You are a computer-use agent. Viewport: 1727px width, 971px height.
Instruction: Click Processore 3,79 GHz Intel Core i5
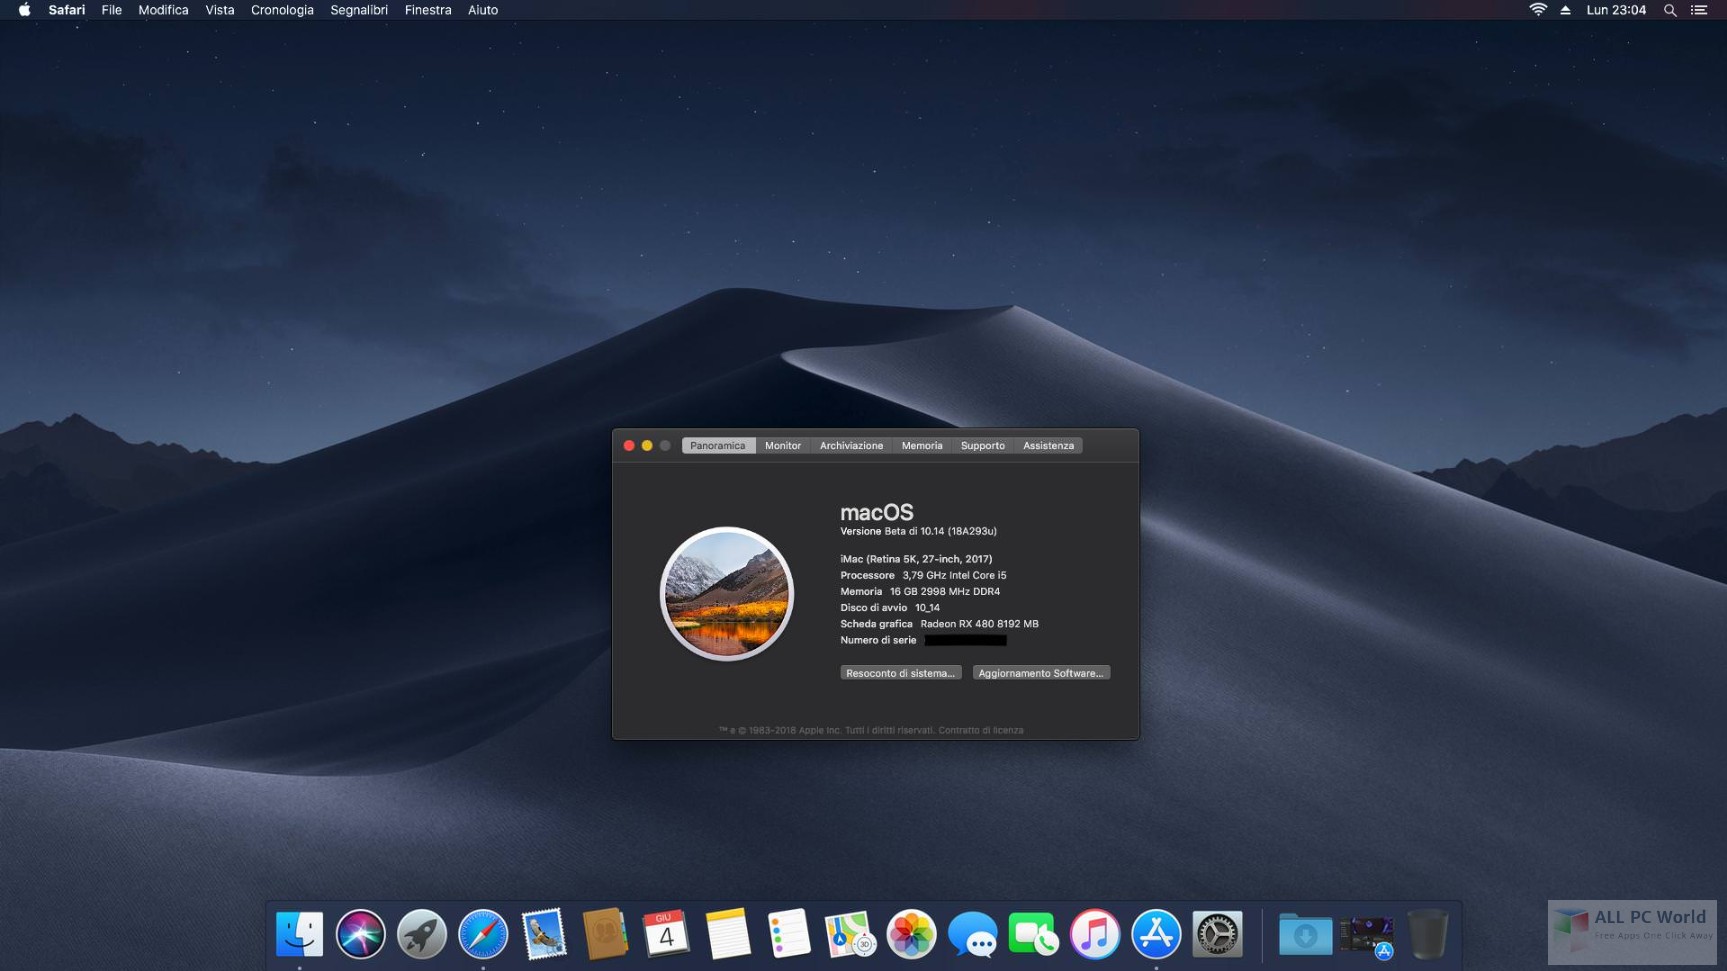[923, 575]
